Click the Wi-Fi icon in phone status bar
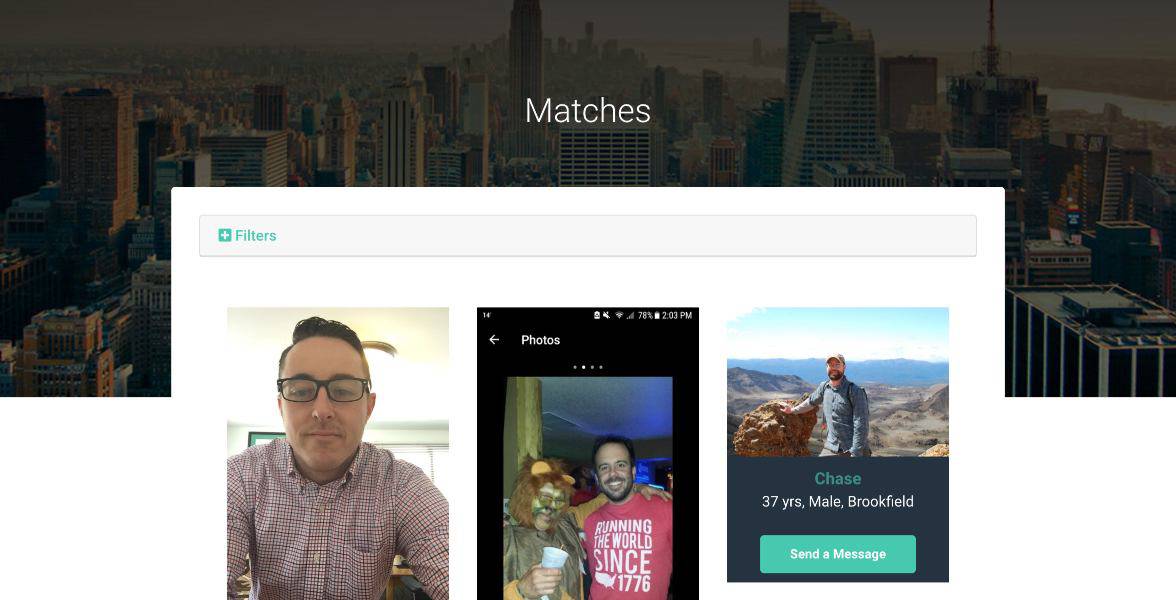Screen dimensions: 1176x600 619,315
